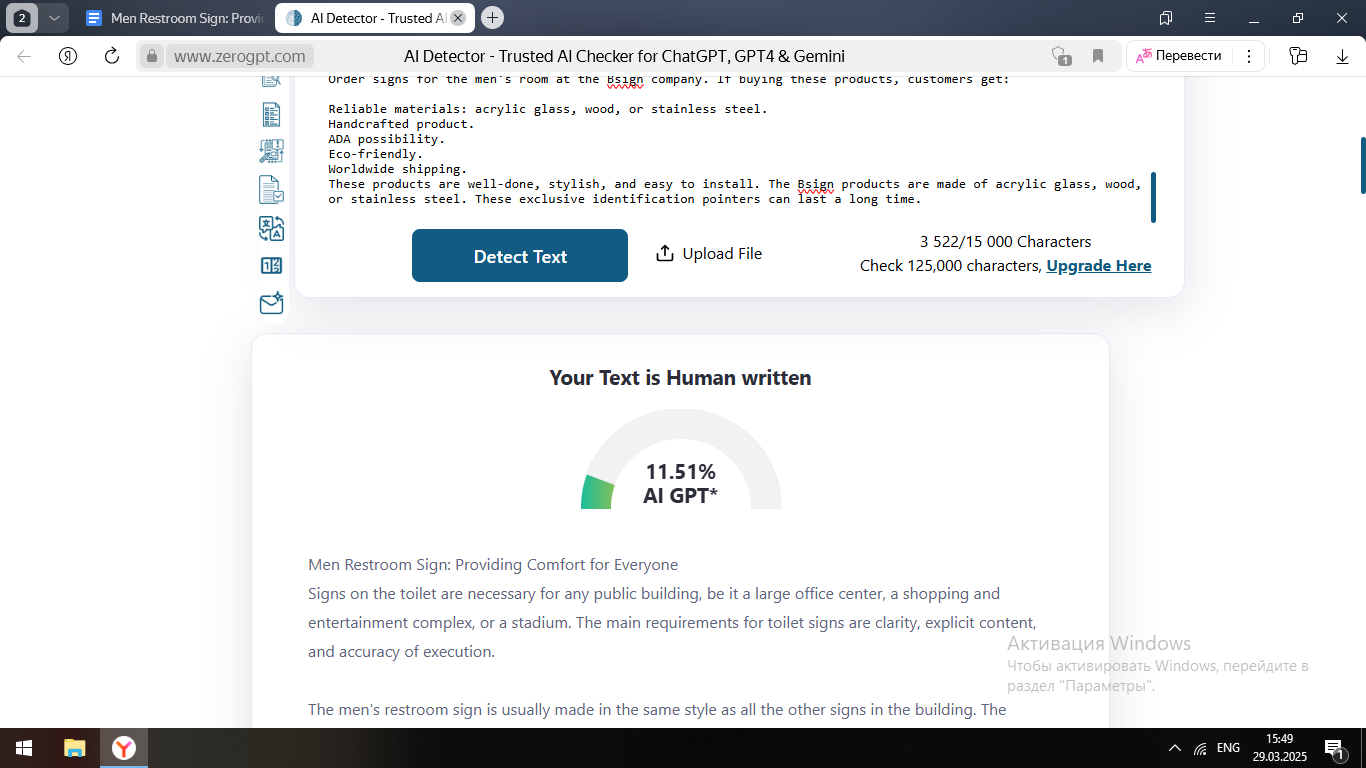Screen dimensions: 1366x768
Task: Close the AI Detector tab
Action: (x=458, y=18)
